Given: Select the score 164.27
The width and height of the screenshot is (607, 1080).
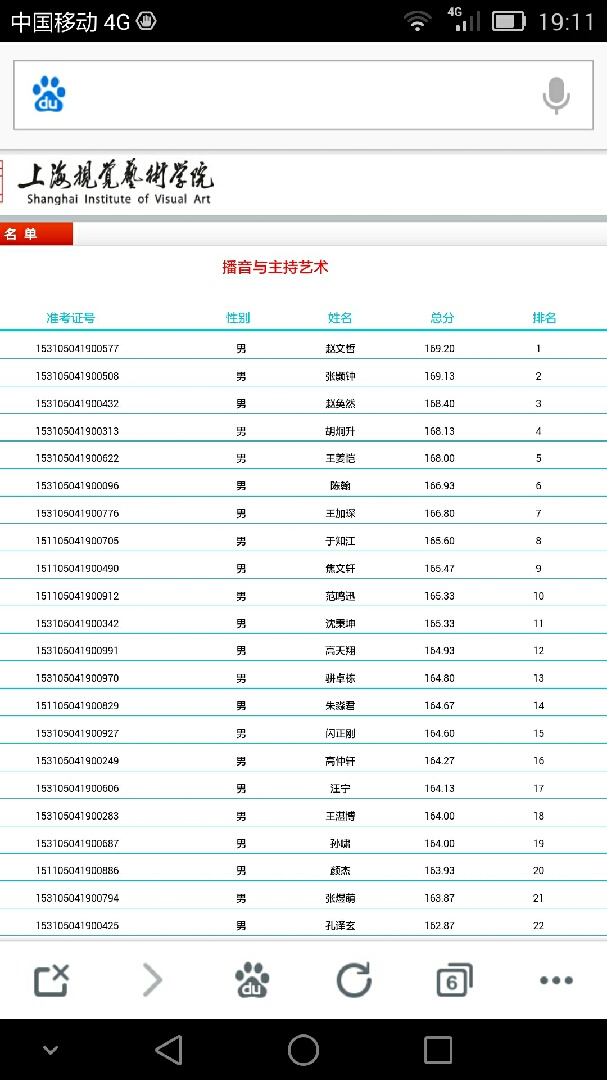Looking at the screenshot, I should (440, 760).
